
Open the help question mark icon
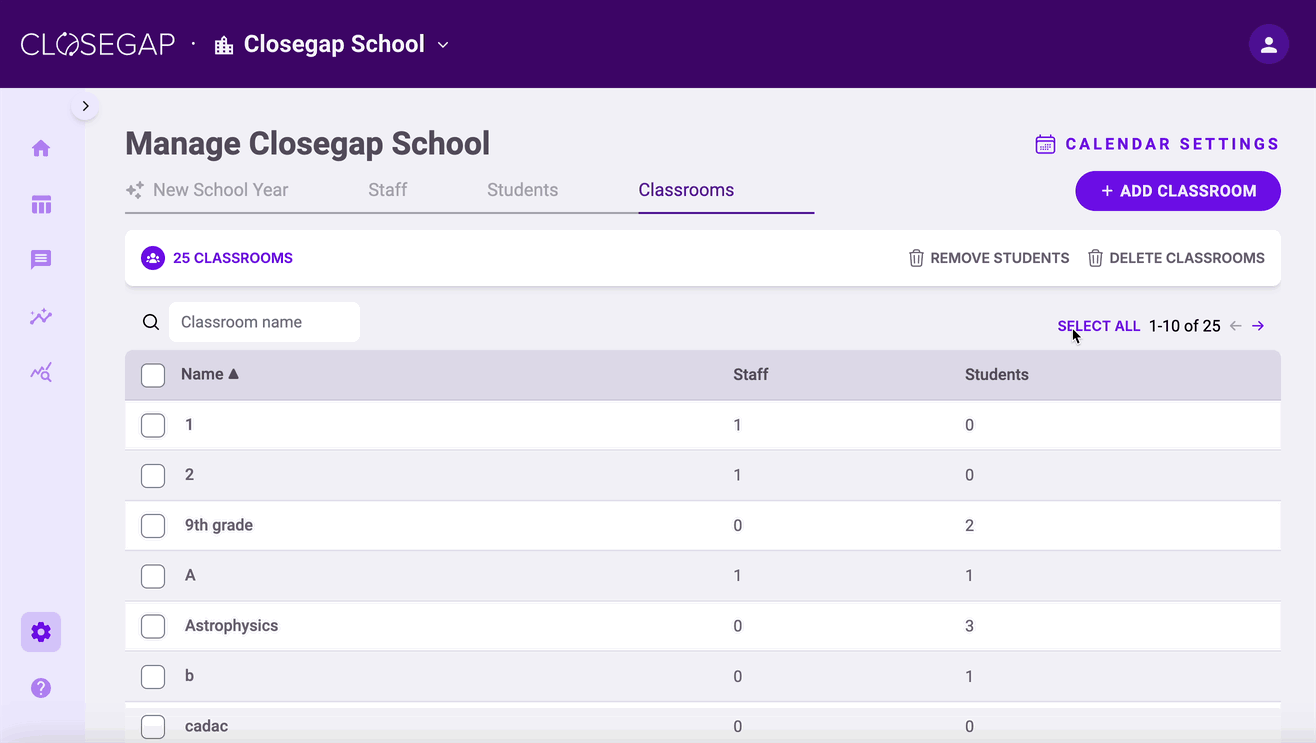click(41, 688)
